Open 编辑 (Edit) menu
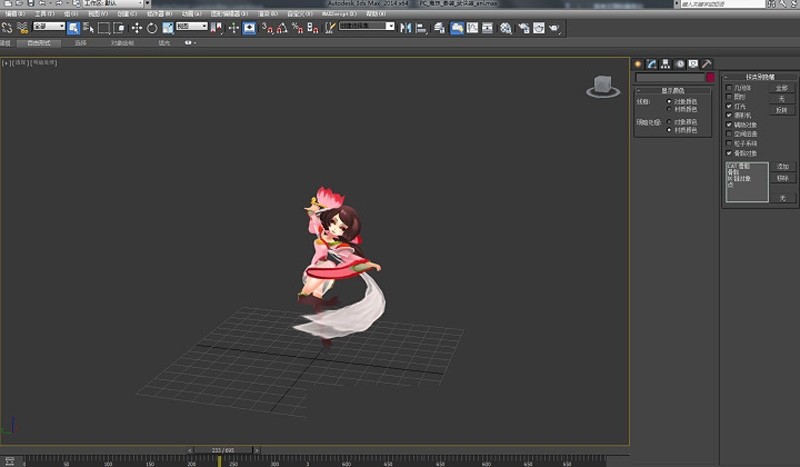The height and width of the screenshot is (467, 800). 14,14
